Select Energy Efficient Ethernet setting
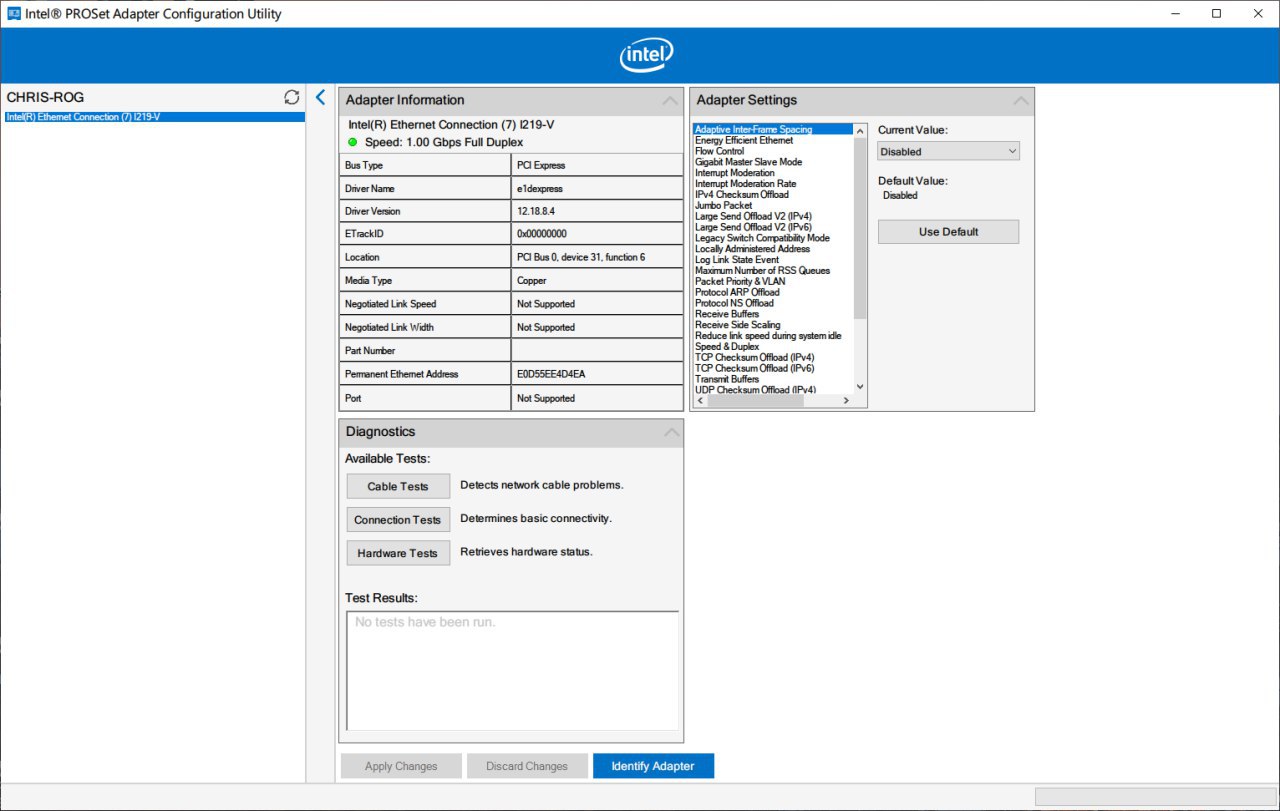1280x811 pixels. tap(744, 140)
